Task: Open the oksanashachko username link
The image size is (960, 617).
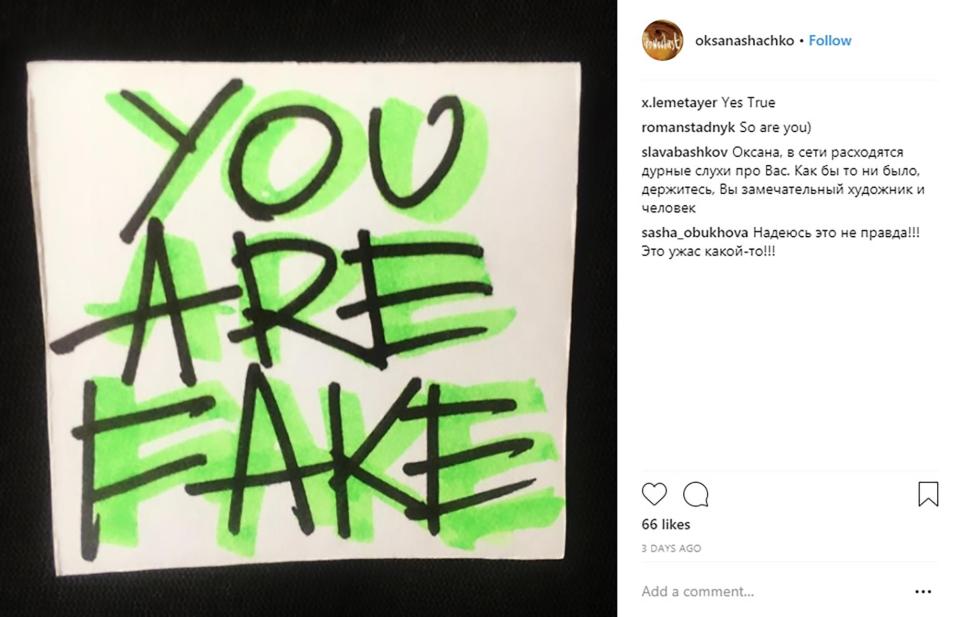Action: coord(744,40)
